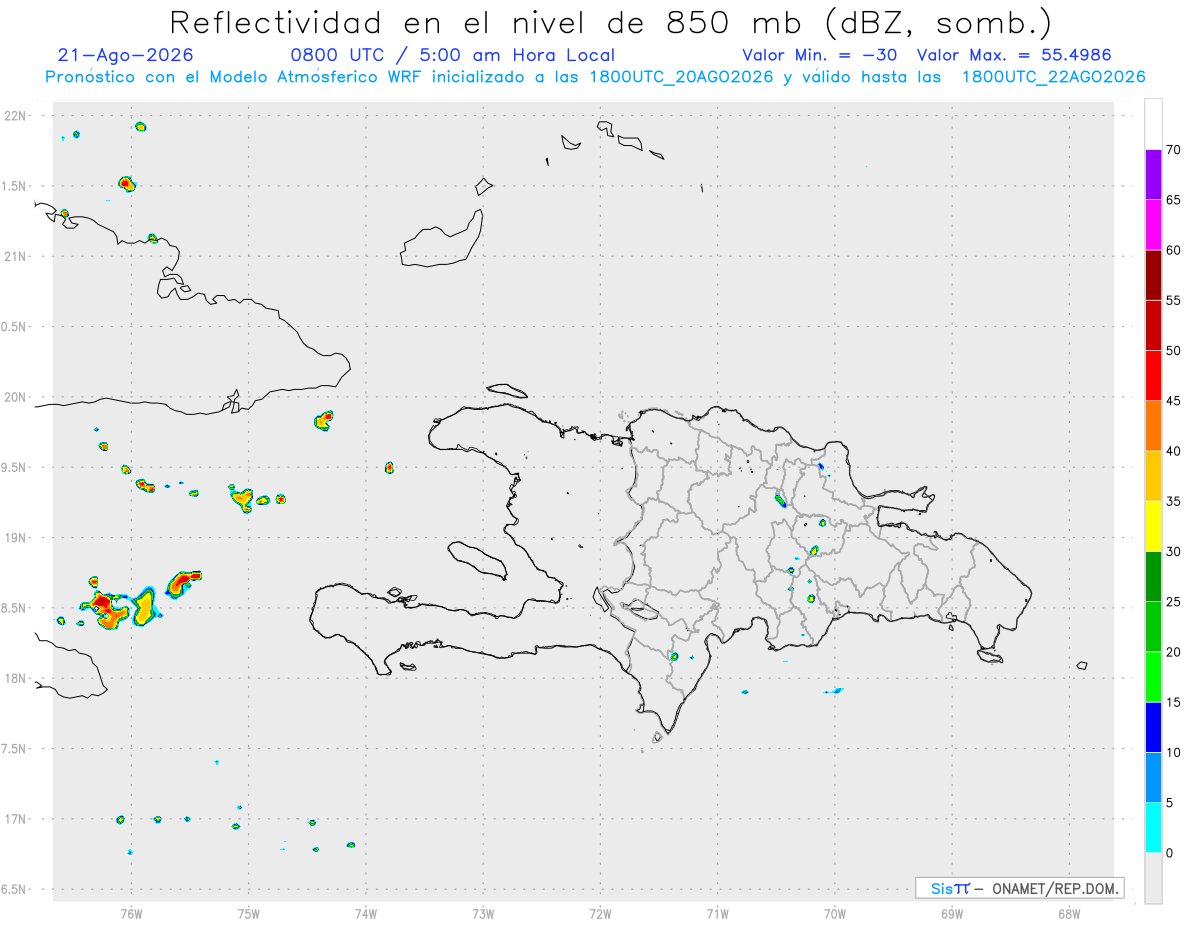The height and width of the screenshot is (927, 1200).
Task: Click the colorbar tick label '45'
Action: [1173, 401]
